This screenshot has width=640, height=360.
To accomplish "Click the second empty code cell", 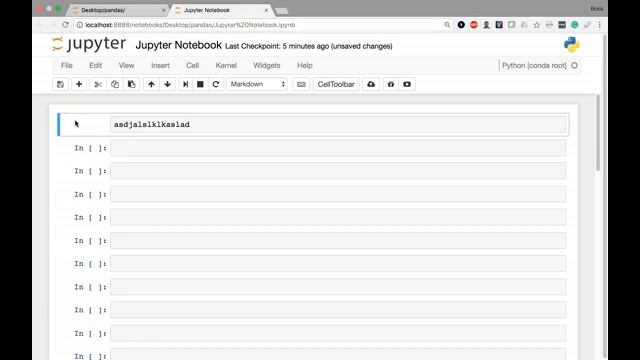I will pos(338,171).
